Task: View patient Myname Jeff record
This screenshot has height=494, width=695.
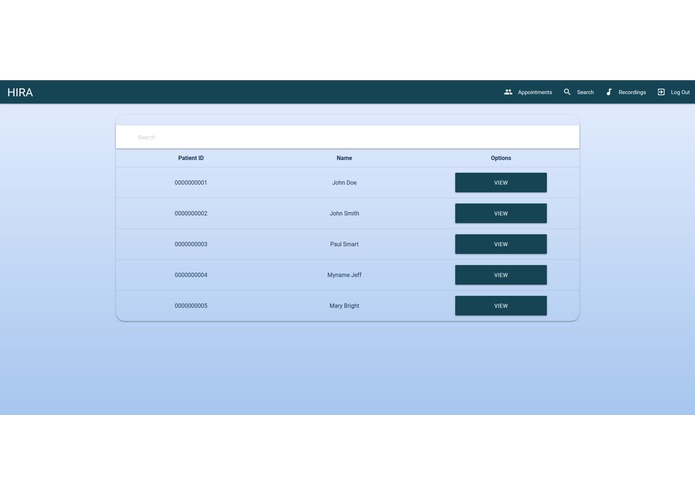Action: (501, 275)
